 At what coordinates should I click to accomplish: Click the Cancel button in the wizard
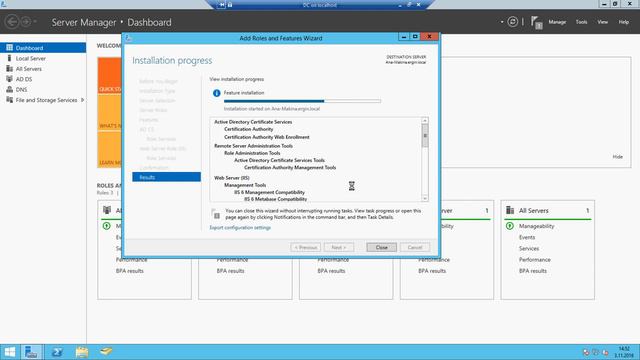(415, 247)
